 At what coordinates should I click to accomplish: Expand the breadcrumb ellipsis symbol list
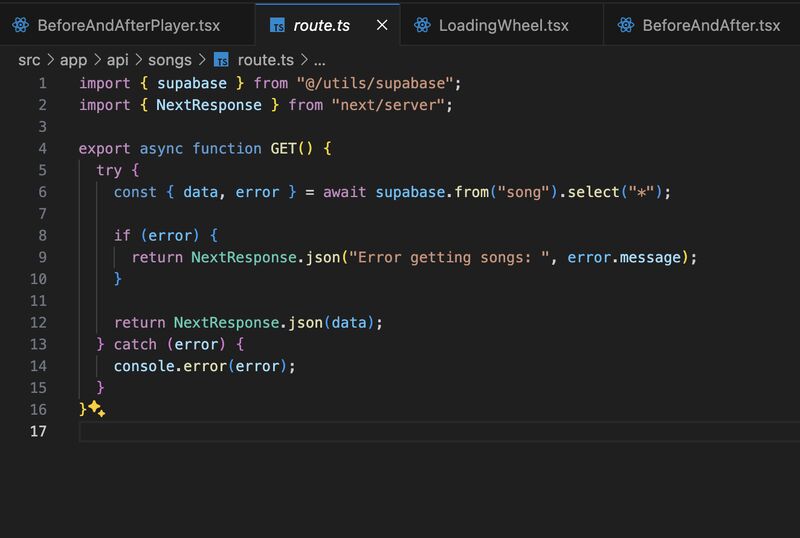(x=319, y=59)
